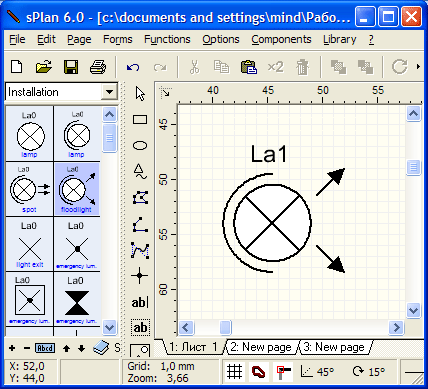
Task: Select the pointer arrow tool
Action: click(140, 94)
